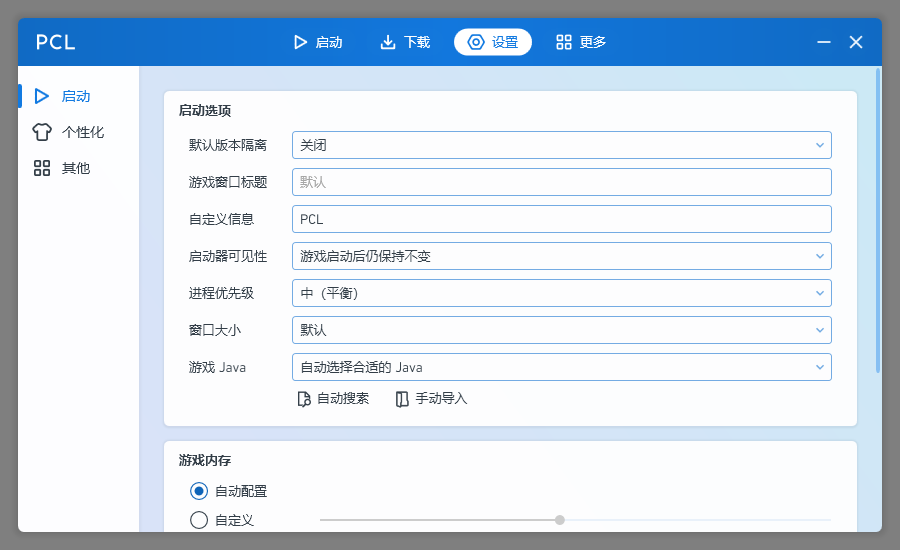Click the file-search icon beside 自动搜索

pos(304,399)
